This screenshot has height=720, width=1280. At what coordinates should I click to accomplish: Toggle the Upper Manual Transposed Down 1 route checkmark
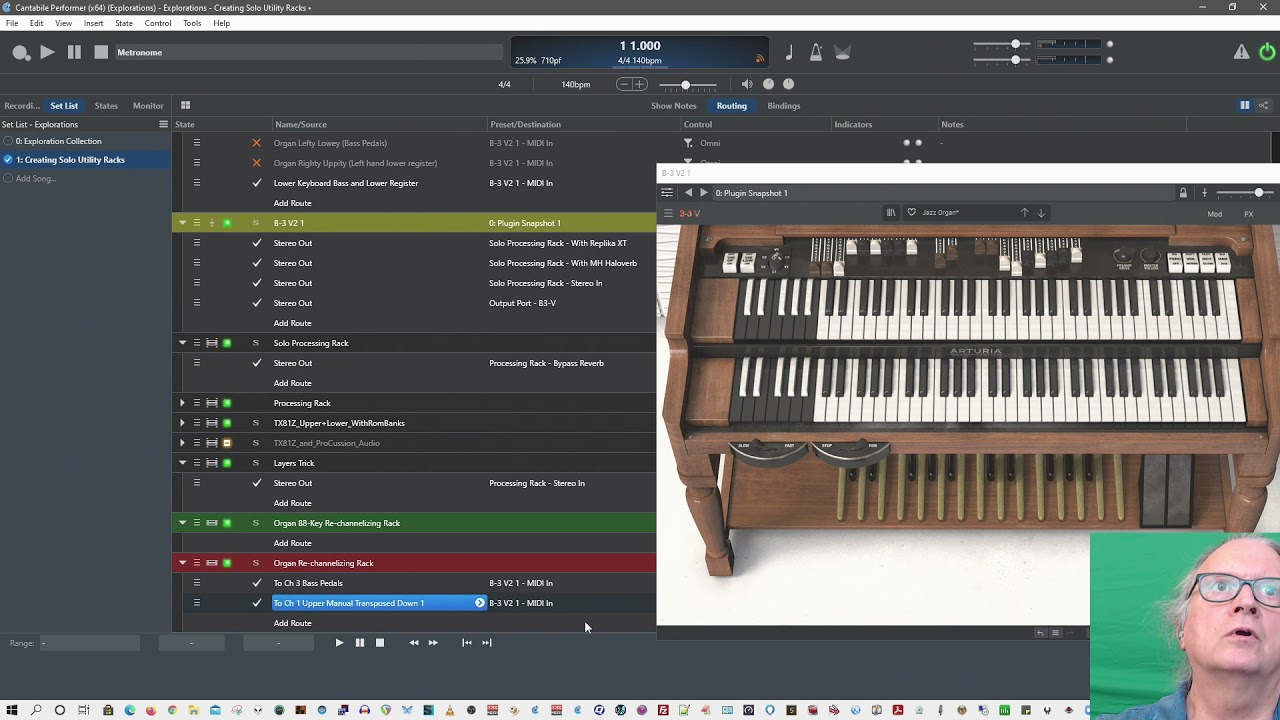[257, 603]
